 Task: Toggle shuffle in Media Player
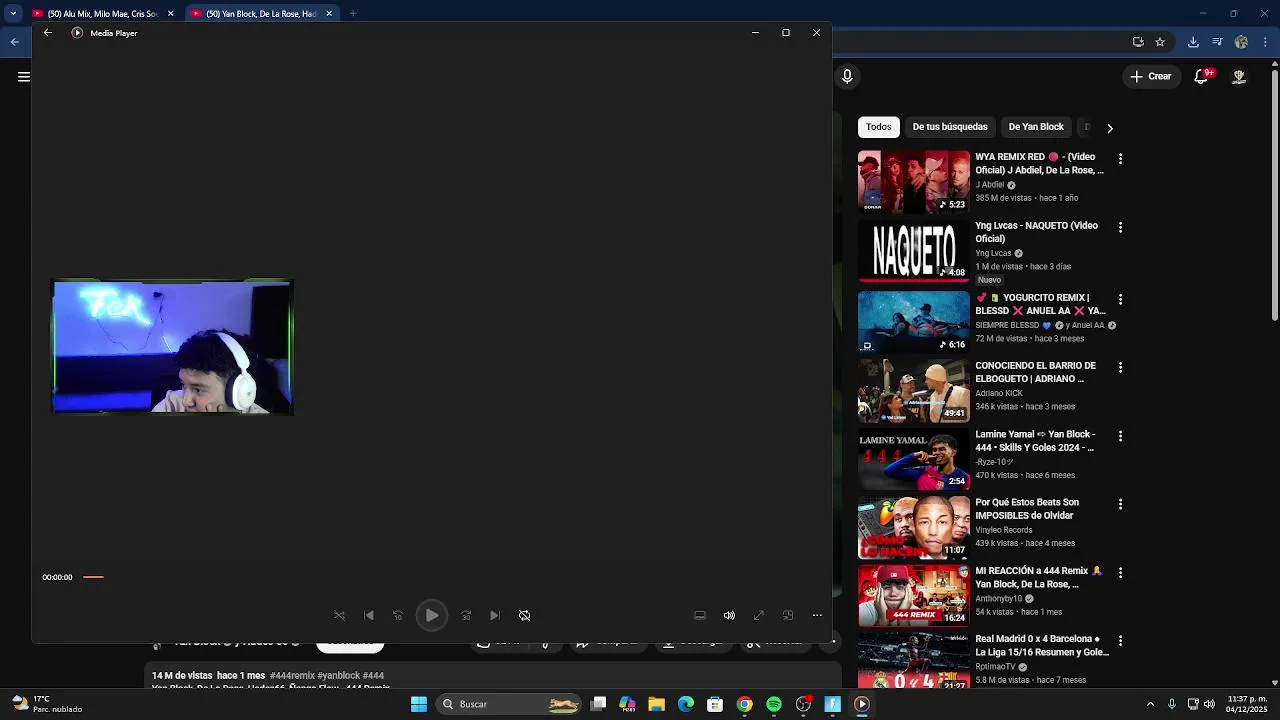[x=339, y=616]
